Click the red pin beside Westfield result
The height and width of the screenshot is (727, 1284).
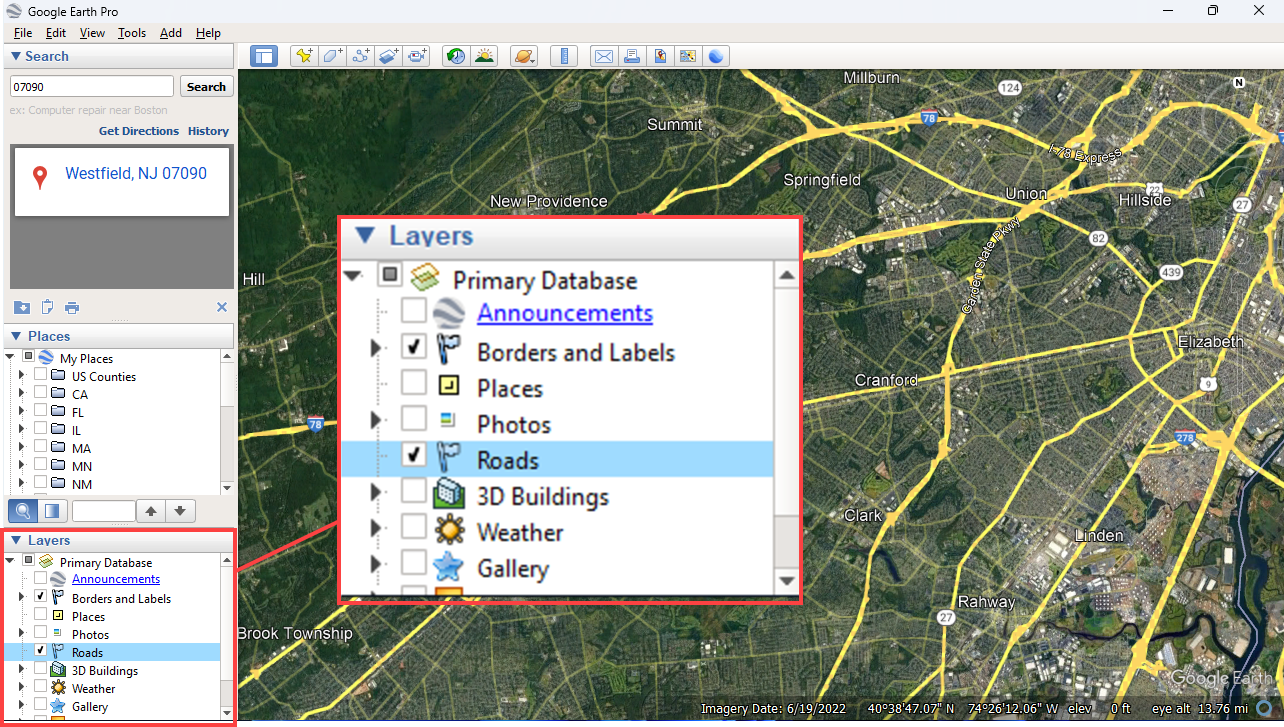pyautogui.click(x=40, y=178)
